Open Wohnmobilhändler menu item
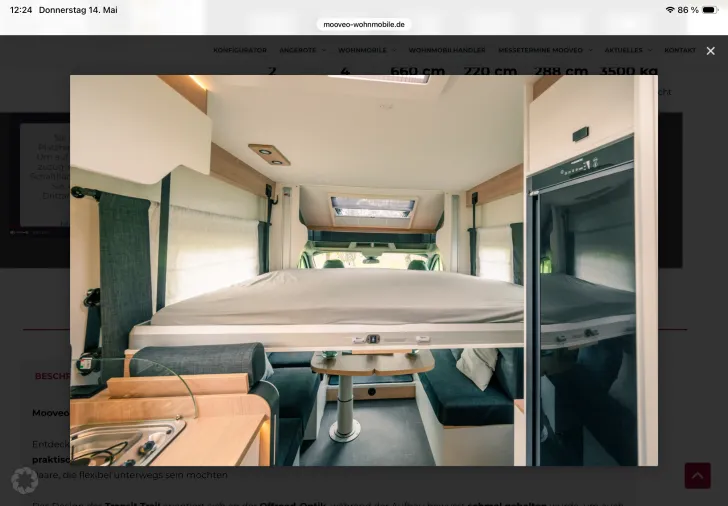 coord(447,50)
